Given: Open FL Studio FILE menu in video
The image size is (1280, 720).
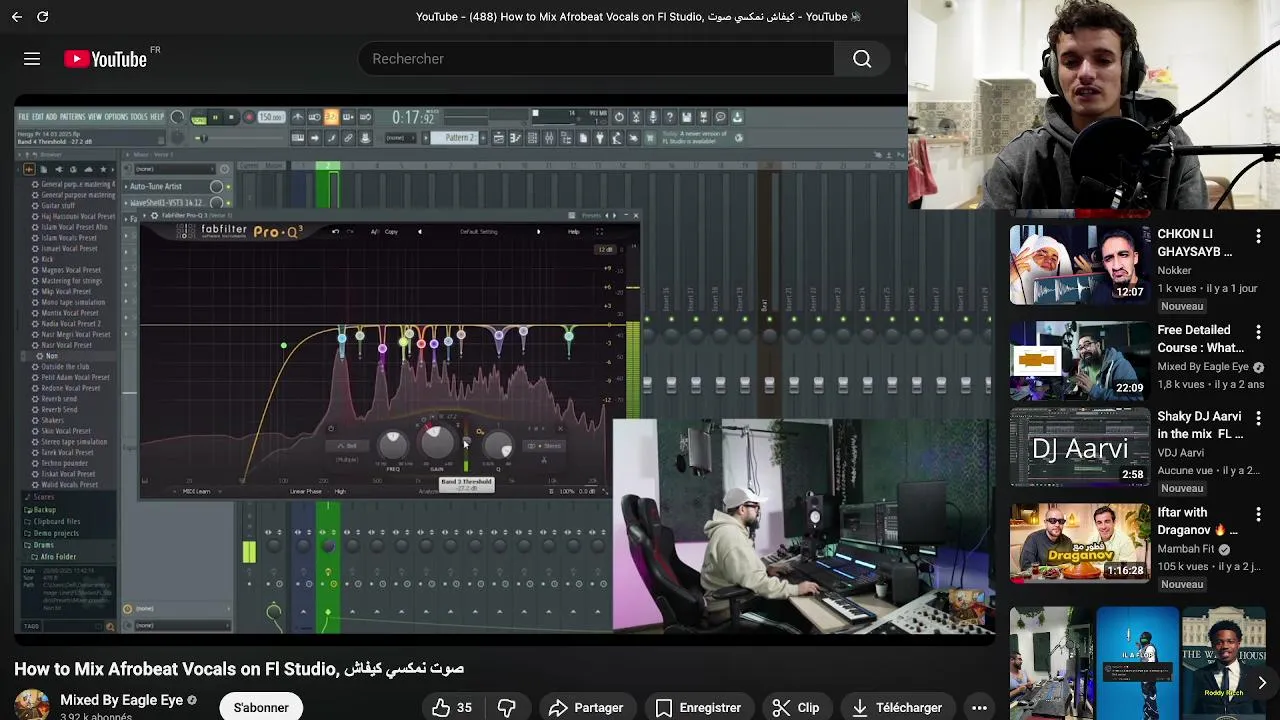Looking at the screenshot, I should (x=23, y=117).
